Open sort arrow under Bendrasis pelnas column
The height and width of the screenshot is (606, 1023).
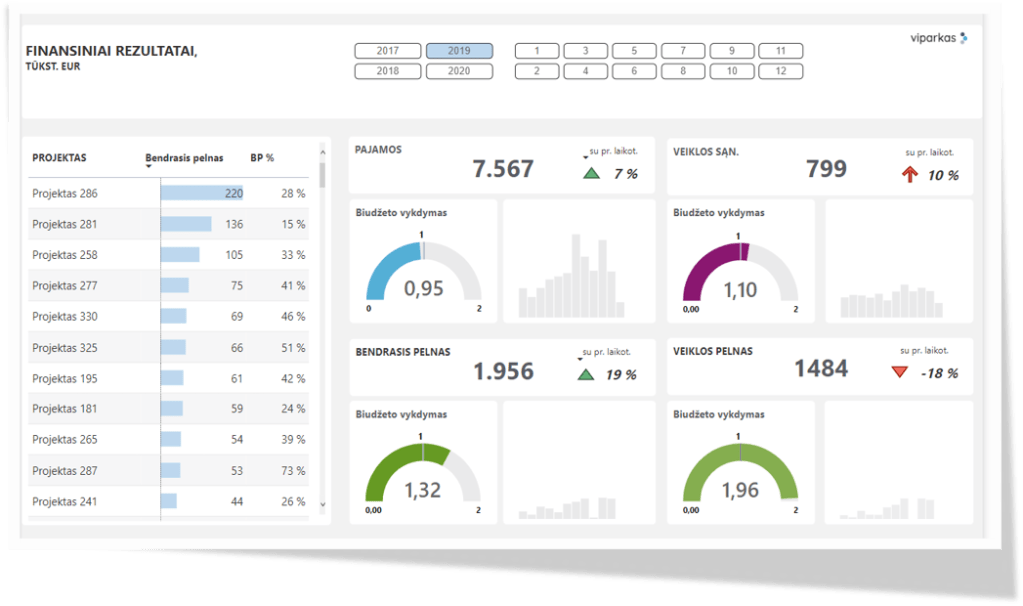[149, 167]
